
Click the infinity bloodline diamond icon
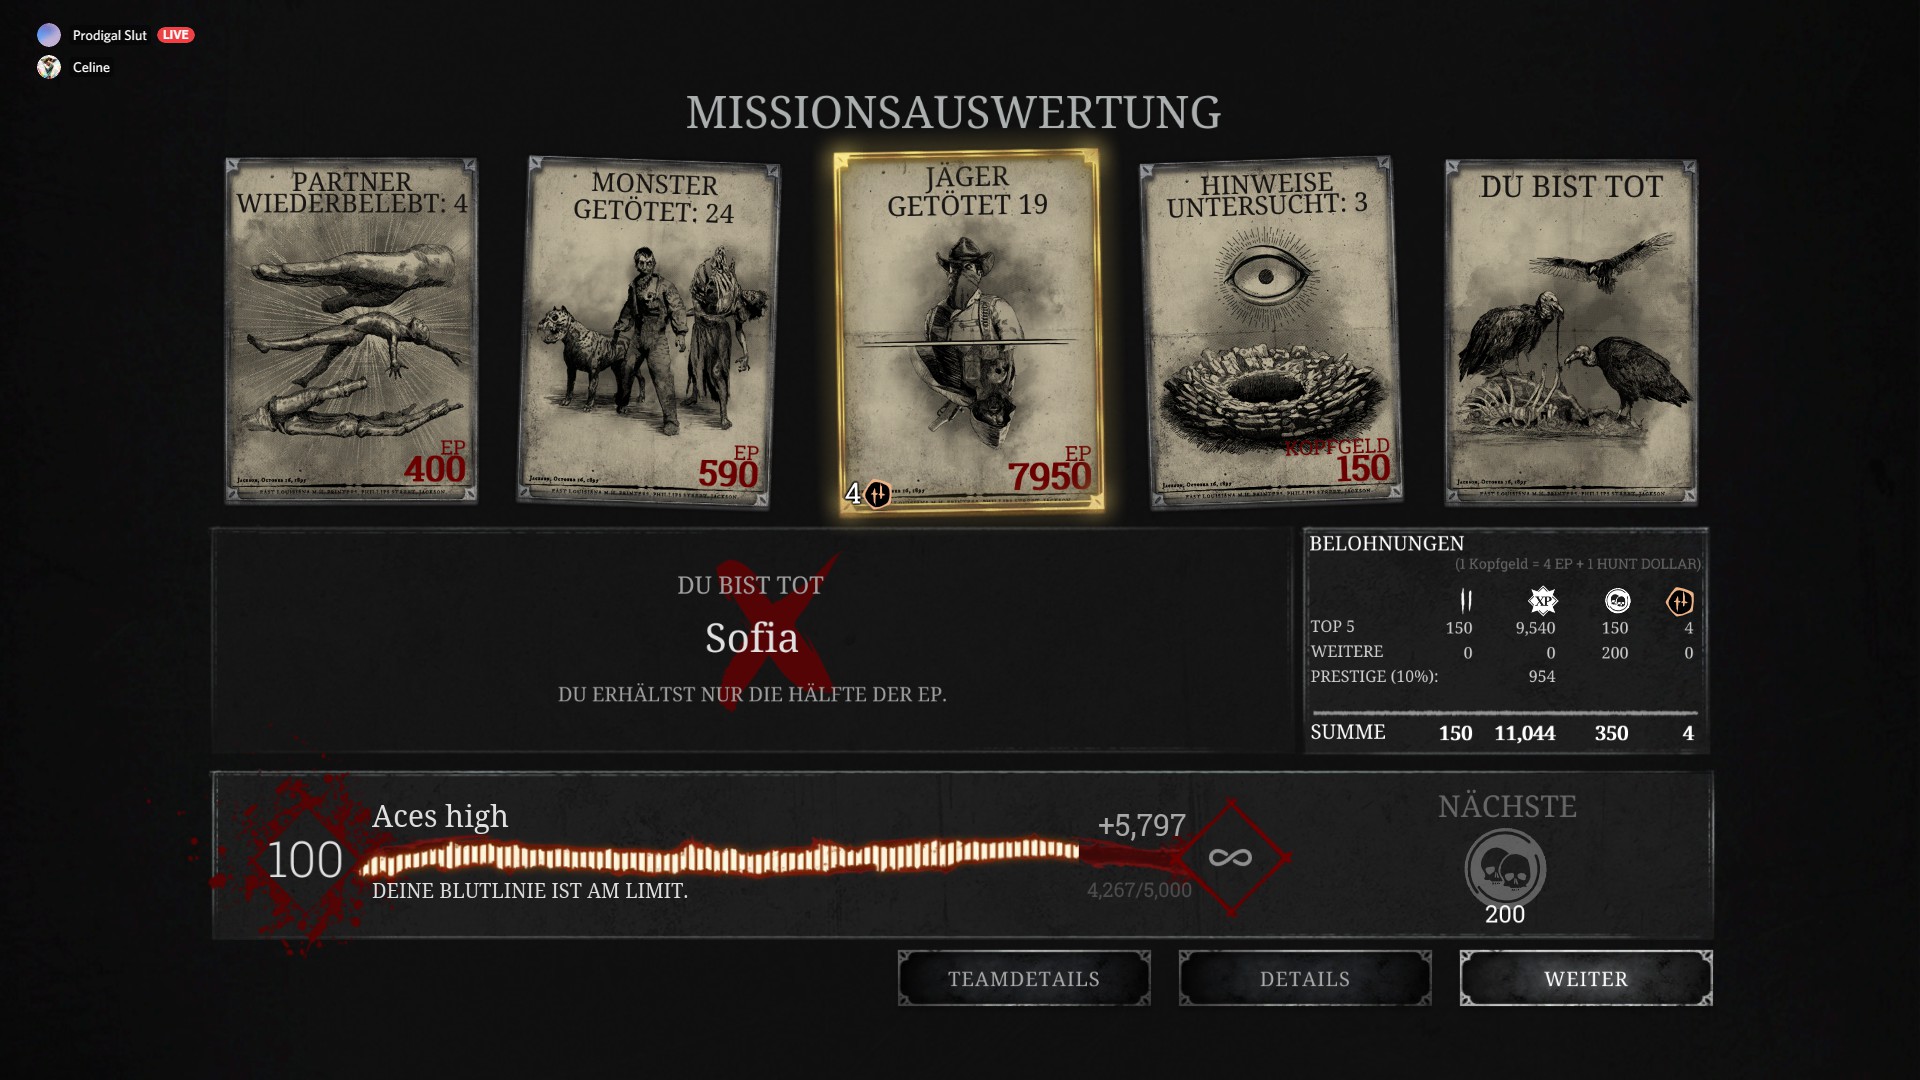click(1231, 857)
